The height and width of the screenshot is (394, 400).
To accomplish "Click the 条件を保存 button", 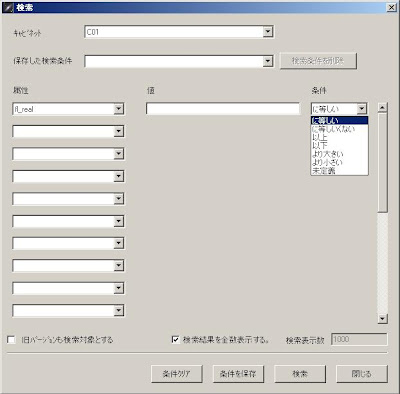I will coord(238,374).
